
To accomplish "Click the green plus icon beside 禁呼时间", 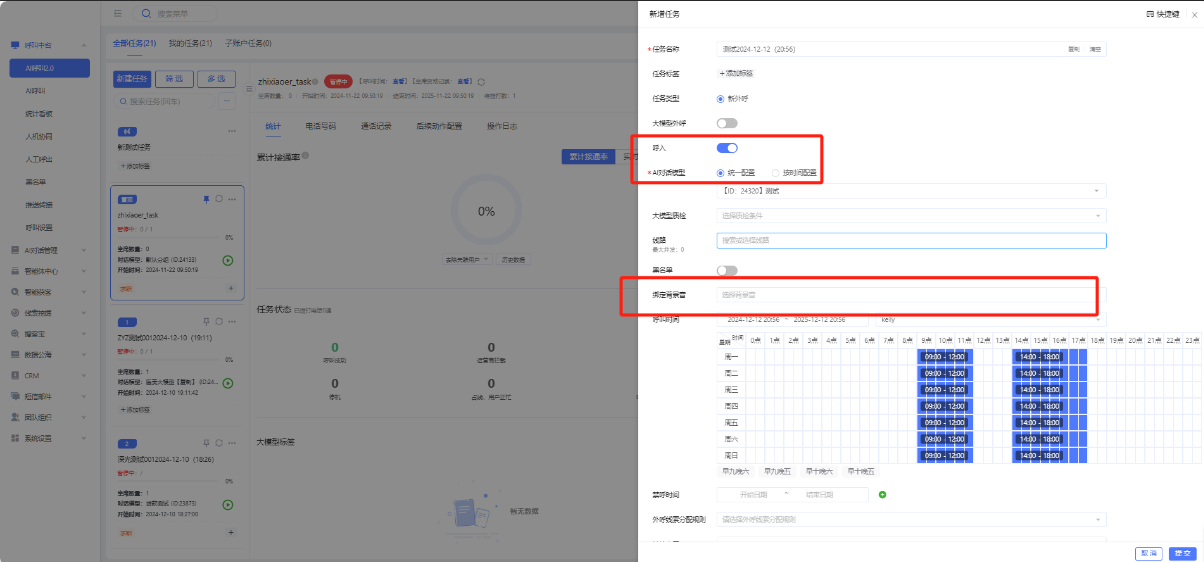I will click(x=882, y=495).
